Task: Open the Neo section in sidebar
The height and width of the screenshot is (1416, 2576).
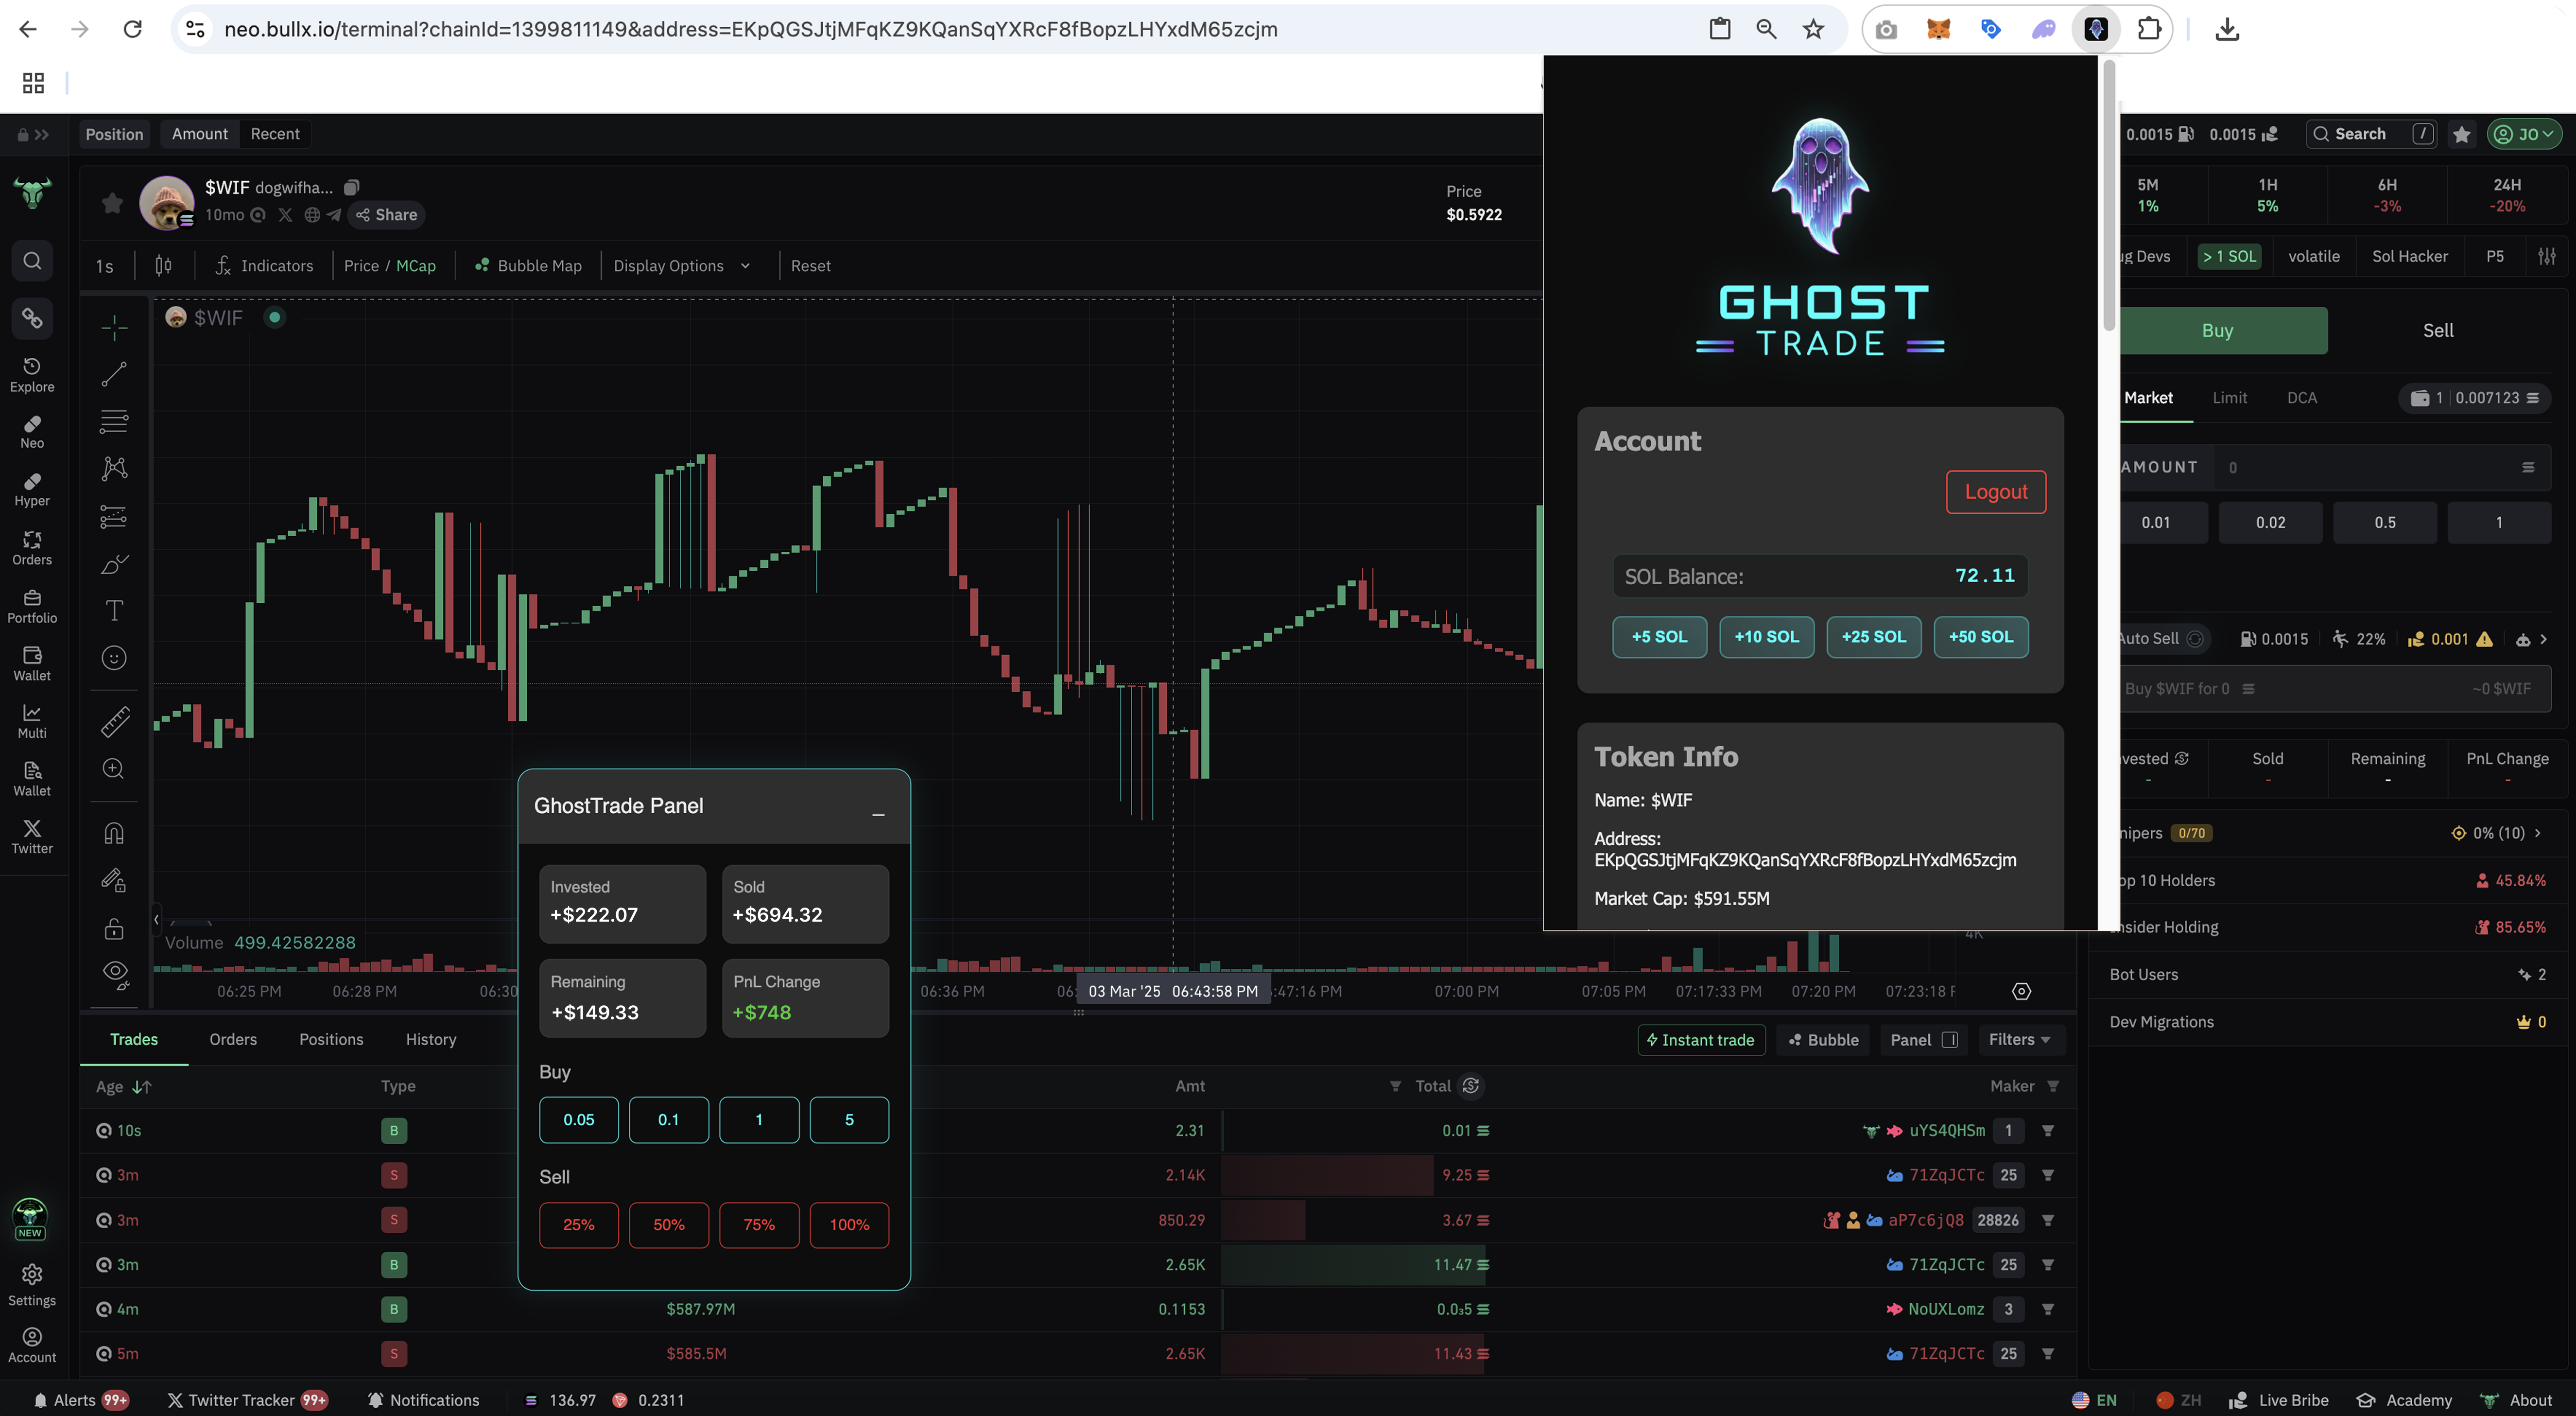Action: [32, 432]
